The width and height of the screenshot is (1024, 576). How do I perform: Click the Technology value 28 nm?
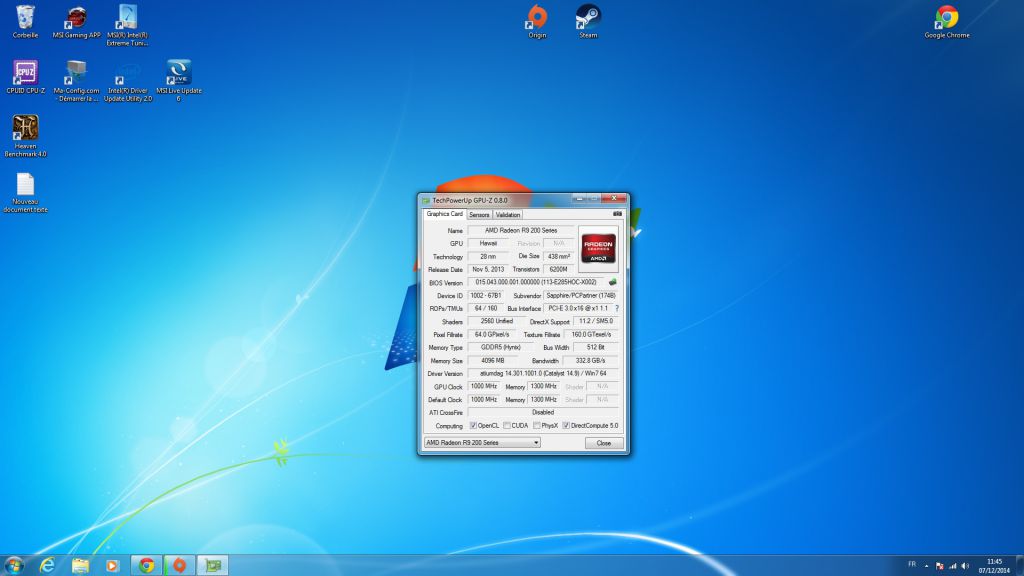[488, 257]
